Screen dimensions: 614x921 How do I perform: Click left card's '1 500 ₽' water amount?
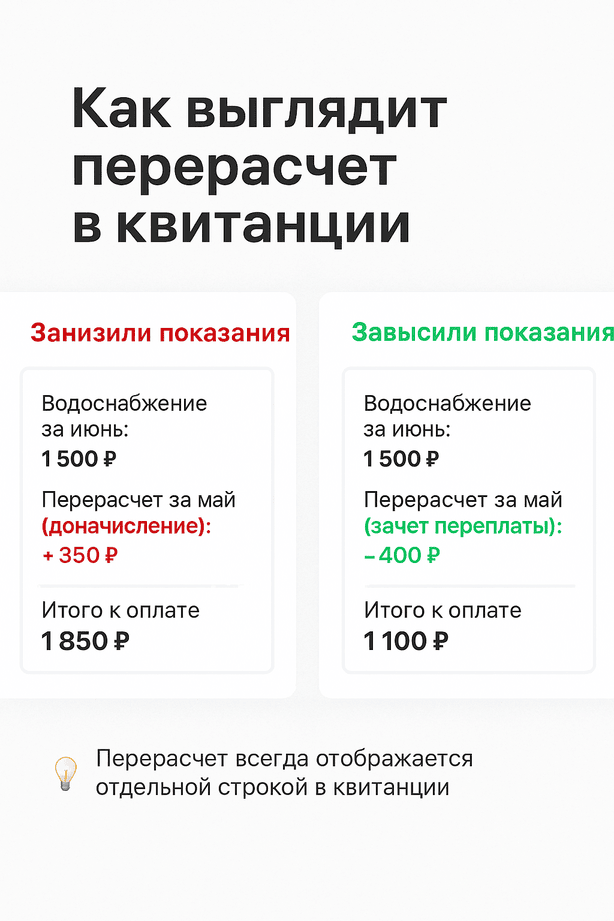(79, 459)
